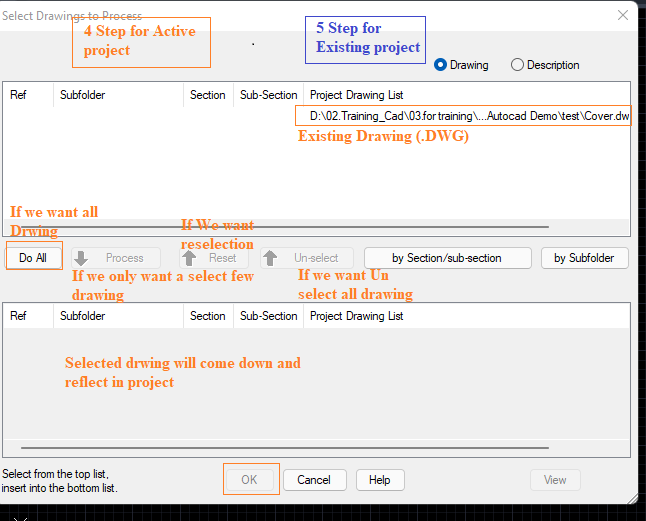Click the Un-select button
This screenshot has height=521, width=646.
tap(307, 258)
